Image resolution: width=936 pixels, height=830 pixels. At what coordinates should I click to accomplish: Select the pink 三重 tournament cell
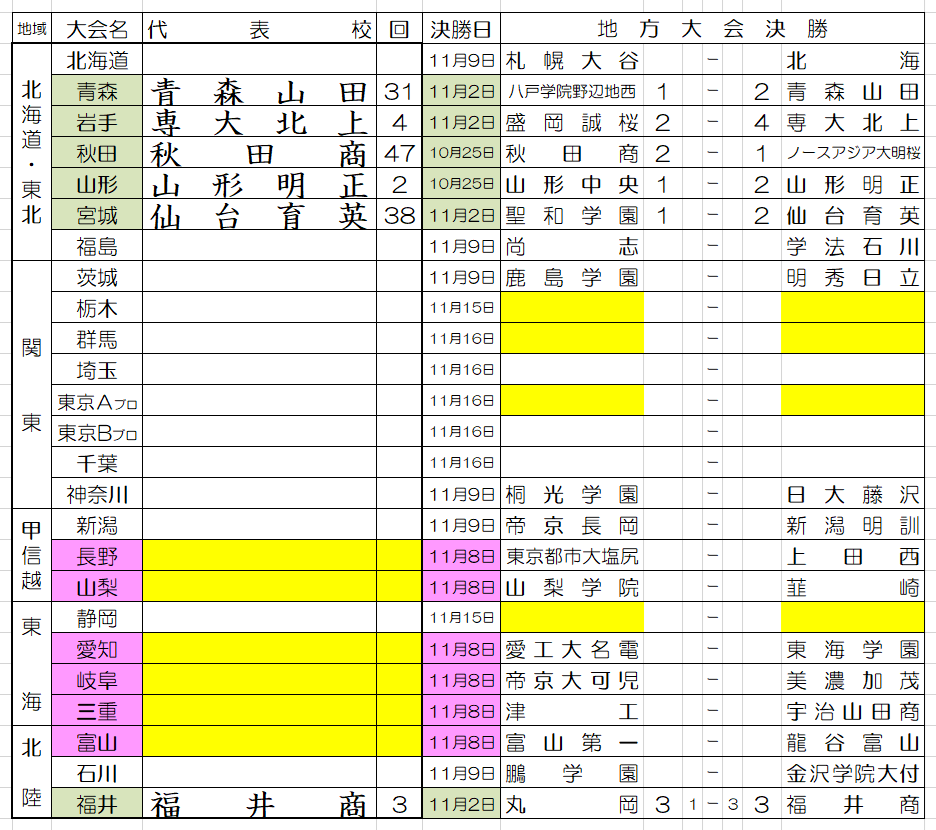97,711
